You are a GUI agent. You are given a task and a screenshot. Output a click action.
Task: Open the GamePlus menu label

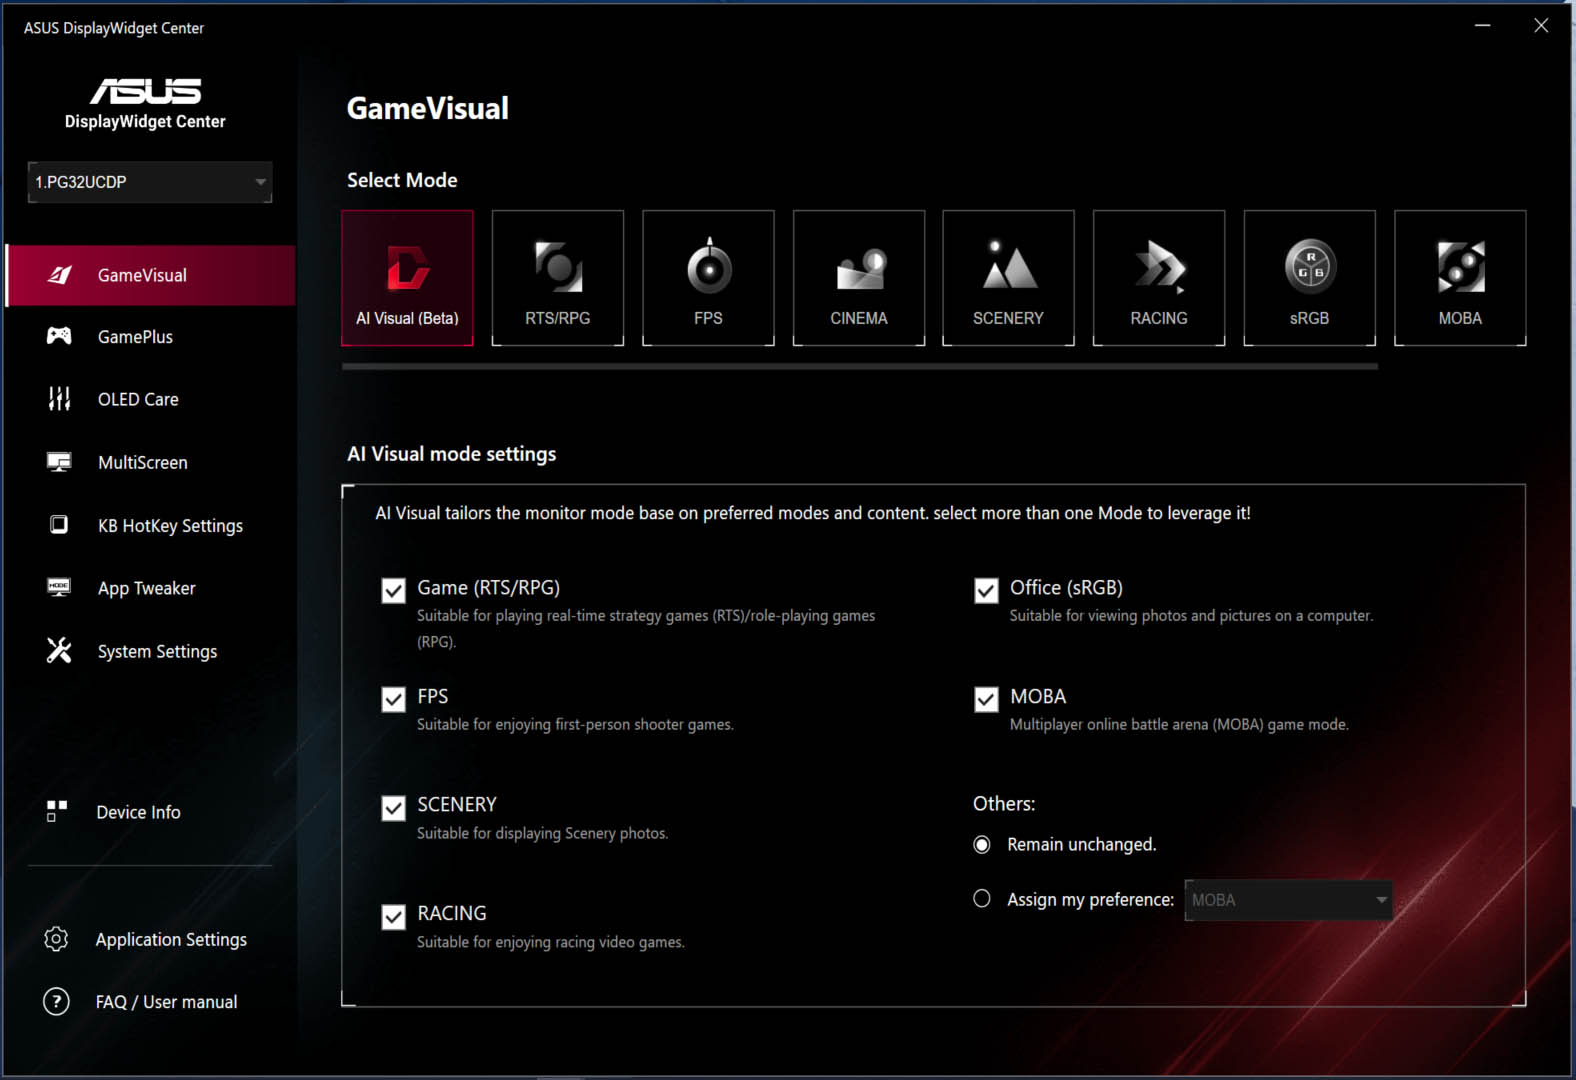(x=135, y=337)
